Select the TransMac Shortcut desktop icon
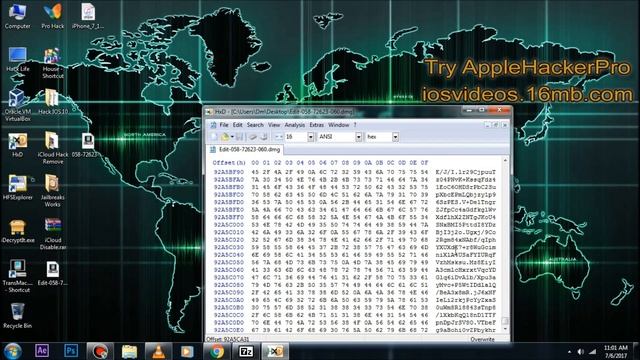The image size is (640, 360). (18, 276)
